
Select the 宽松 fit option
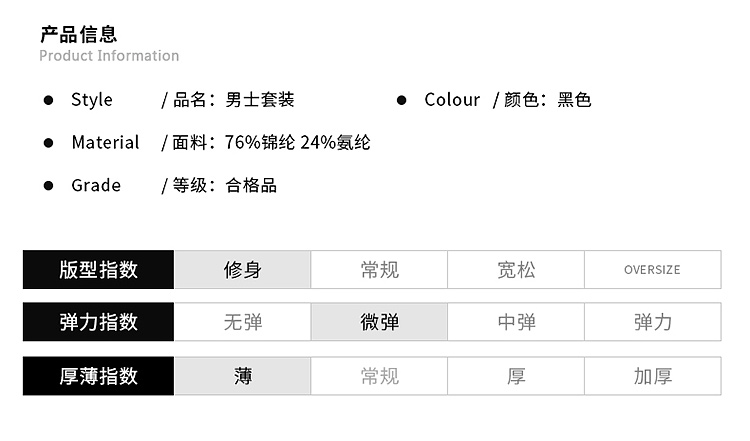(516, 270)
